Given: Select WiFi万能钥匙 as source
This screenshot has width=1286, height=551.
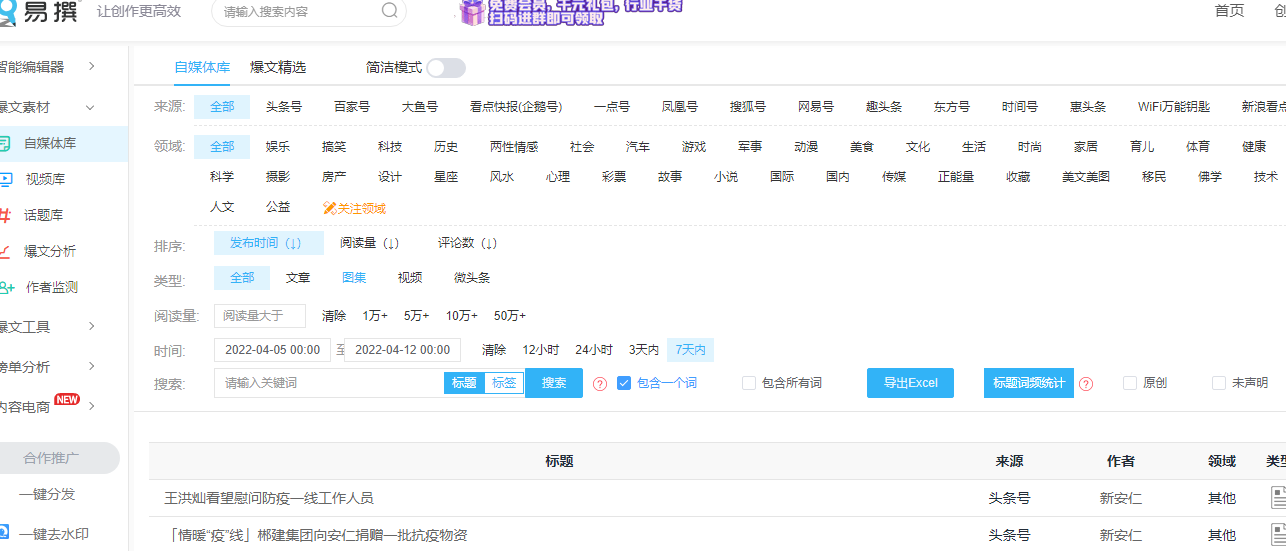Looking at the screenshot, I should click(1174, 107).
